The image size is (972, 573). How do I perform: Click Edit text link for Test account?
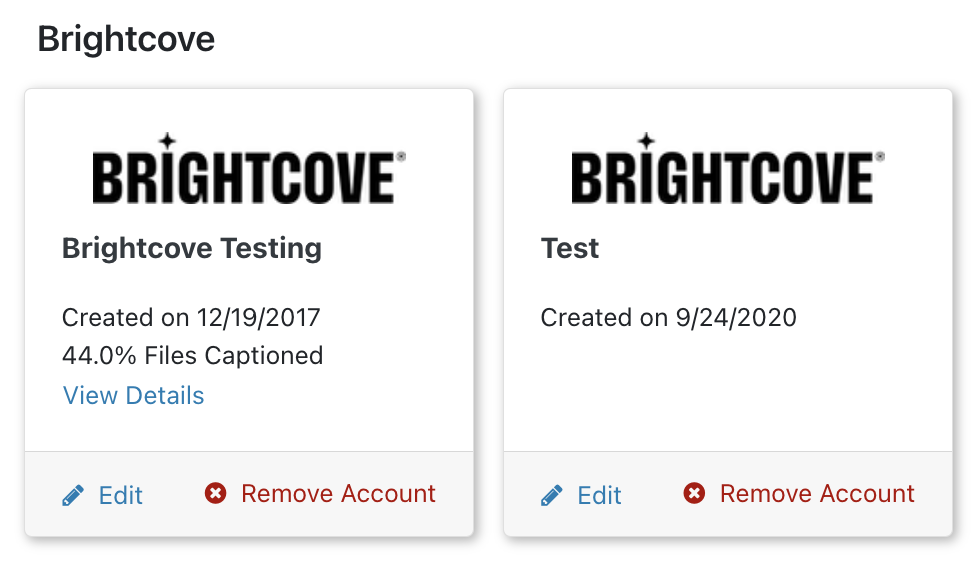tap(599, 495)
